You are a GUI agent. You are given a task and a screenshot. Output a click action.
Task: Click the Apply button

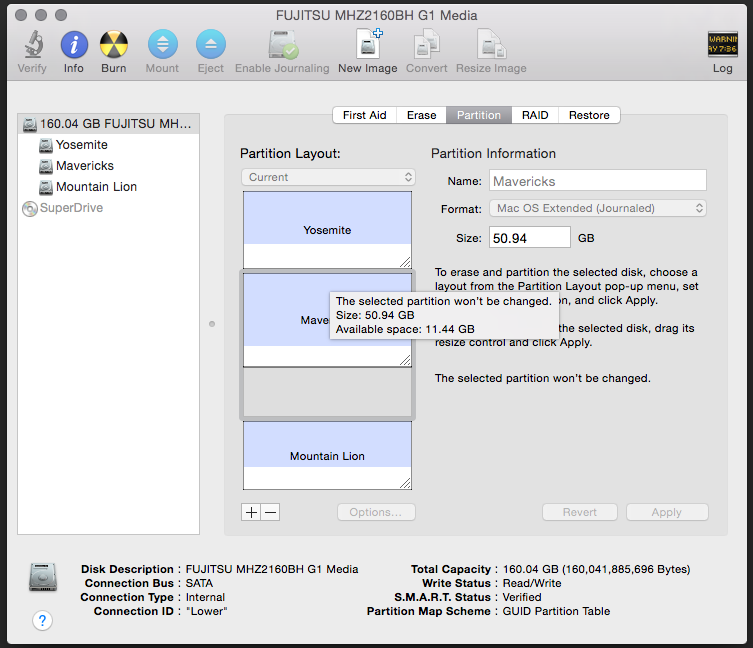point(667,513)
